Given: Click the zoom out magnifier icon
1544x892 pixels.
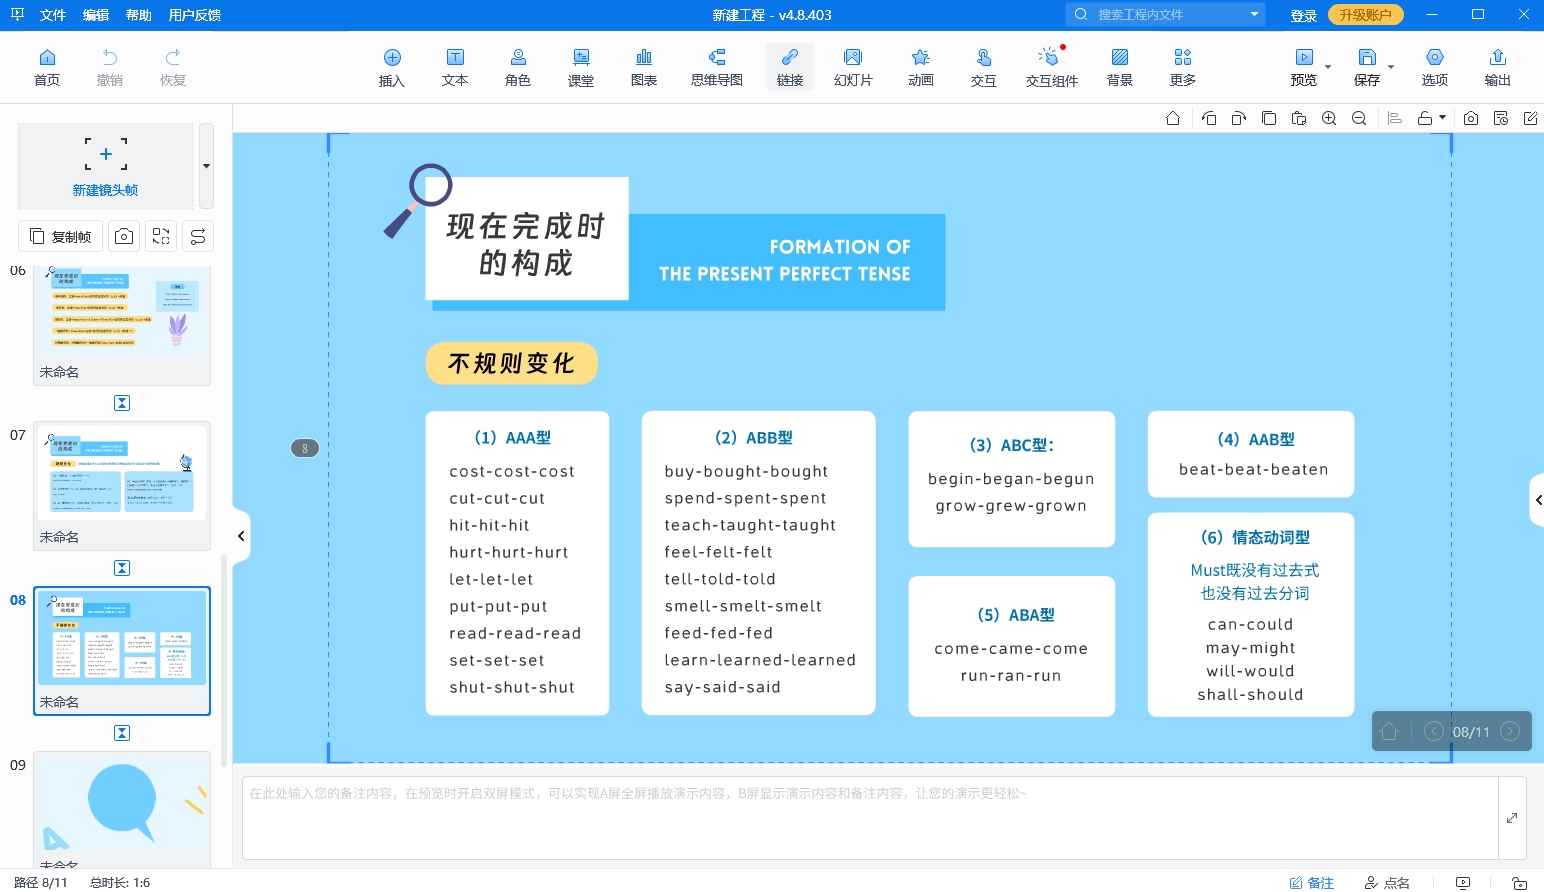Looking at the screenshot, I should (x=1359, y=118).
